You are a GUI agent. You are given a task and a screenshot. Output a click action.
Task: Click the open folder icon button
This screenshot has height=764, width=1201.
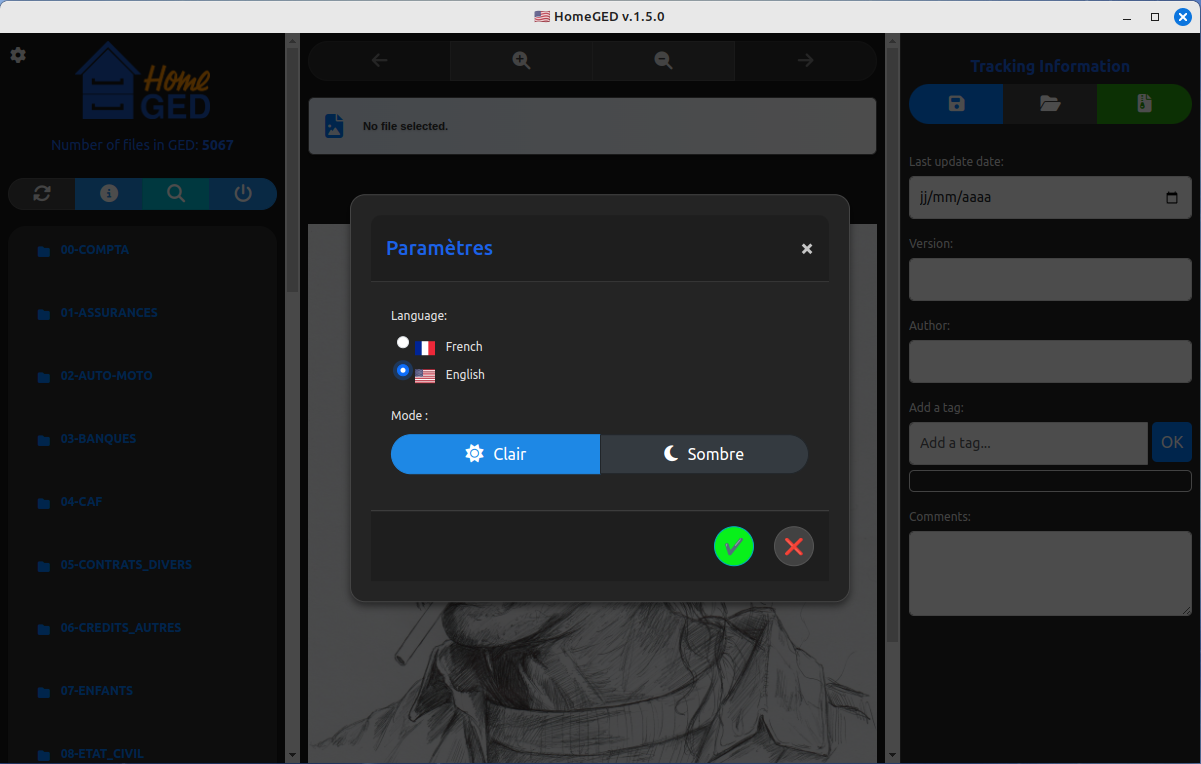pos(1050,104)
